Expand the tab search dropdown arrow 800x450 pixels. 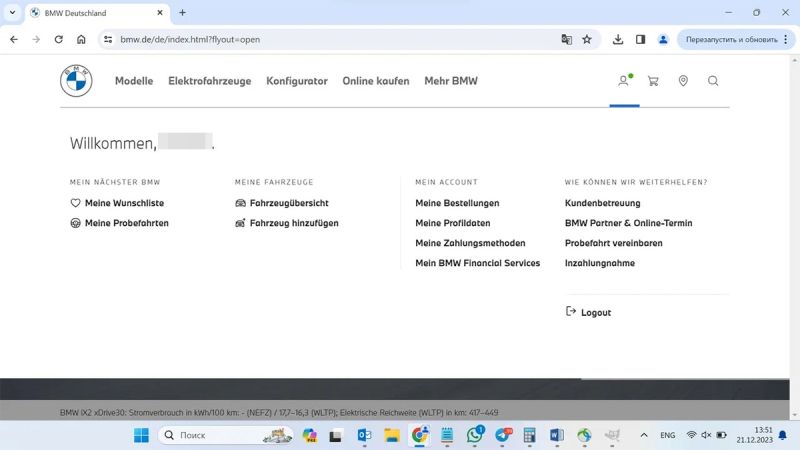[12, 13]
